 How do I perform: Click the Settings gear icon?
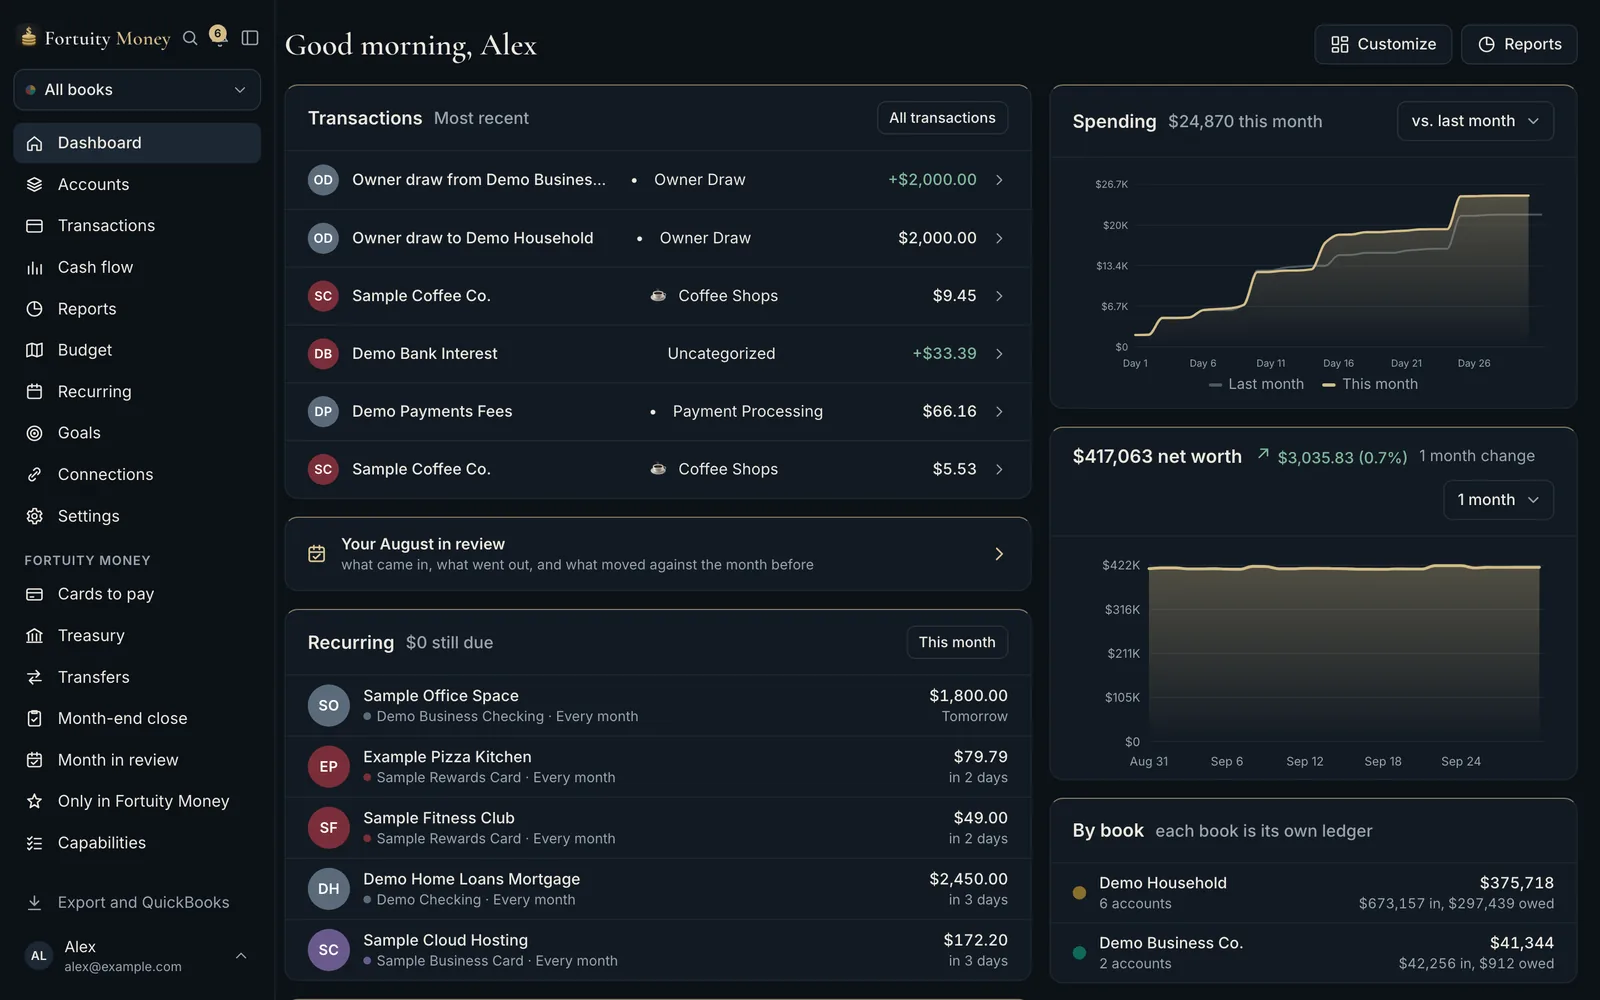tap(34, 516)
